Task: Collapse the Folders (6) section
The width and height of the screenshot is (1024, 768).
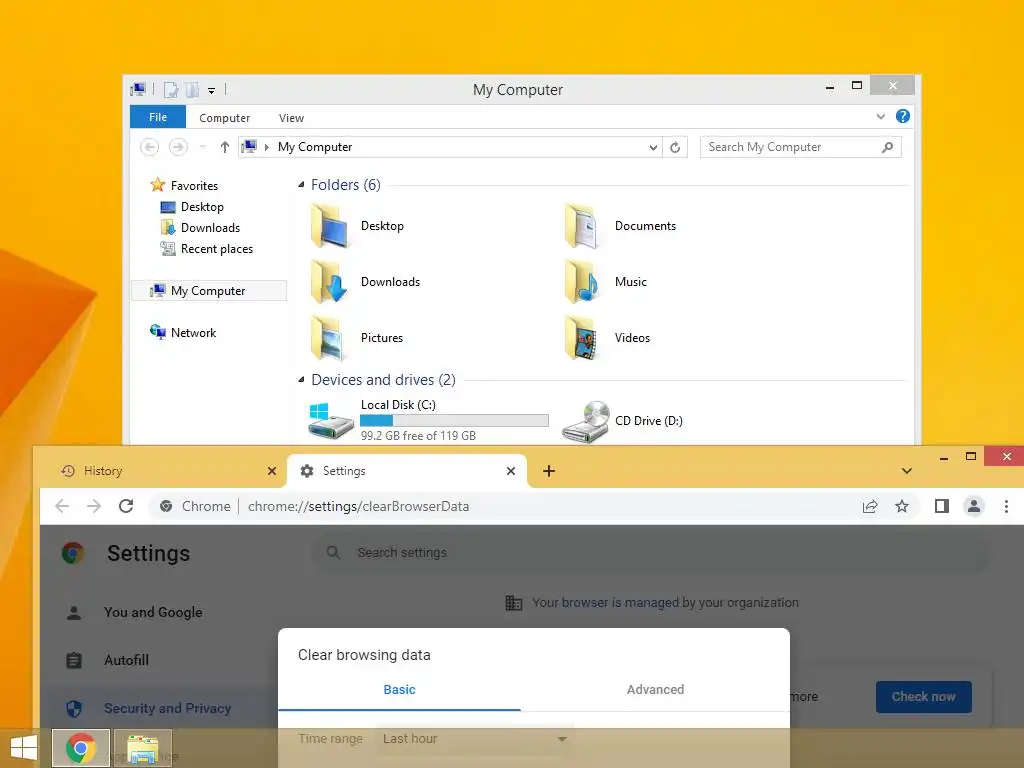Action: (301, 185)
